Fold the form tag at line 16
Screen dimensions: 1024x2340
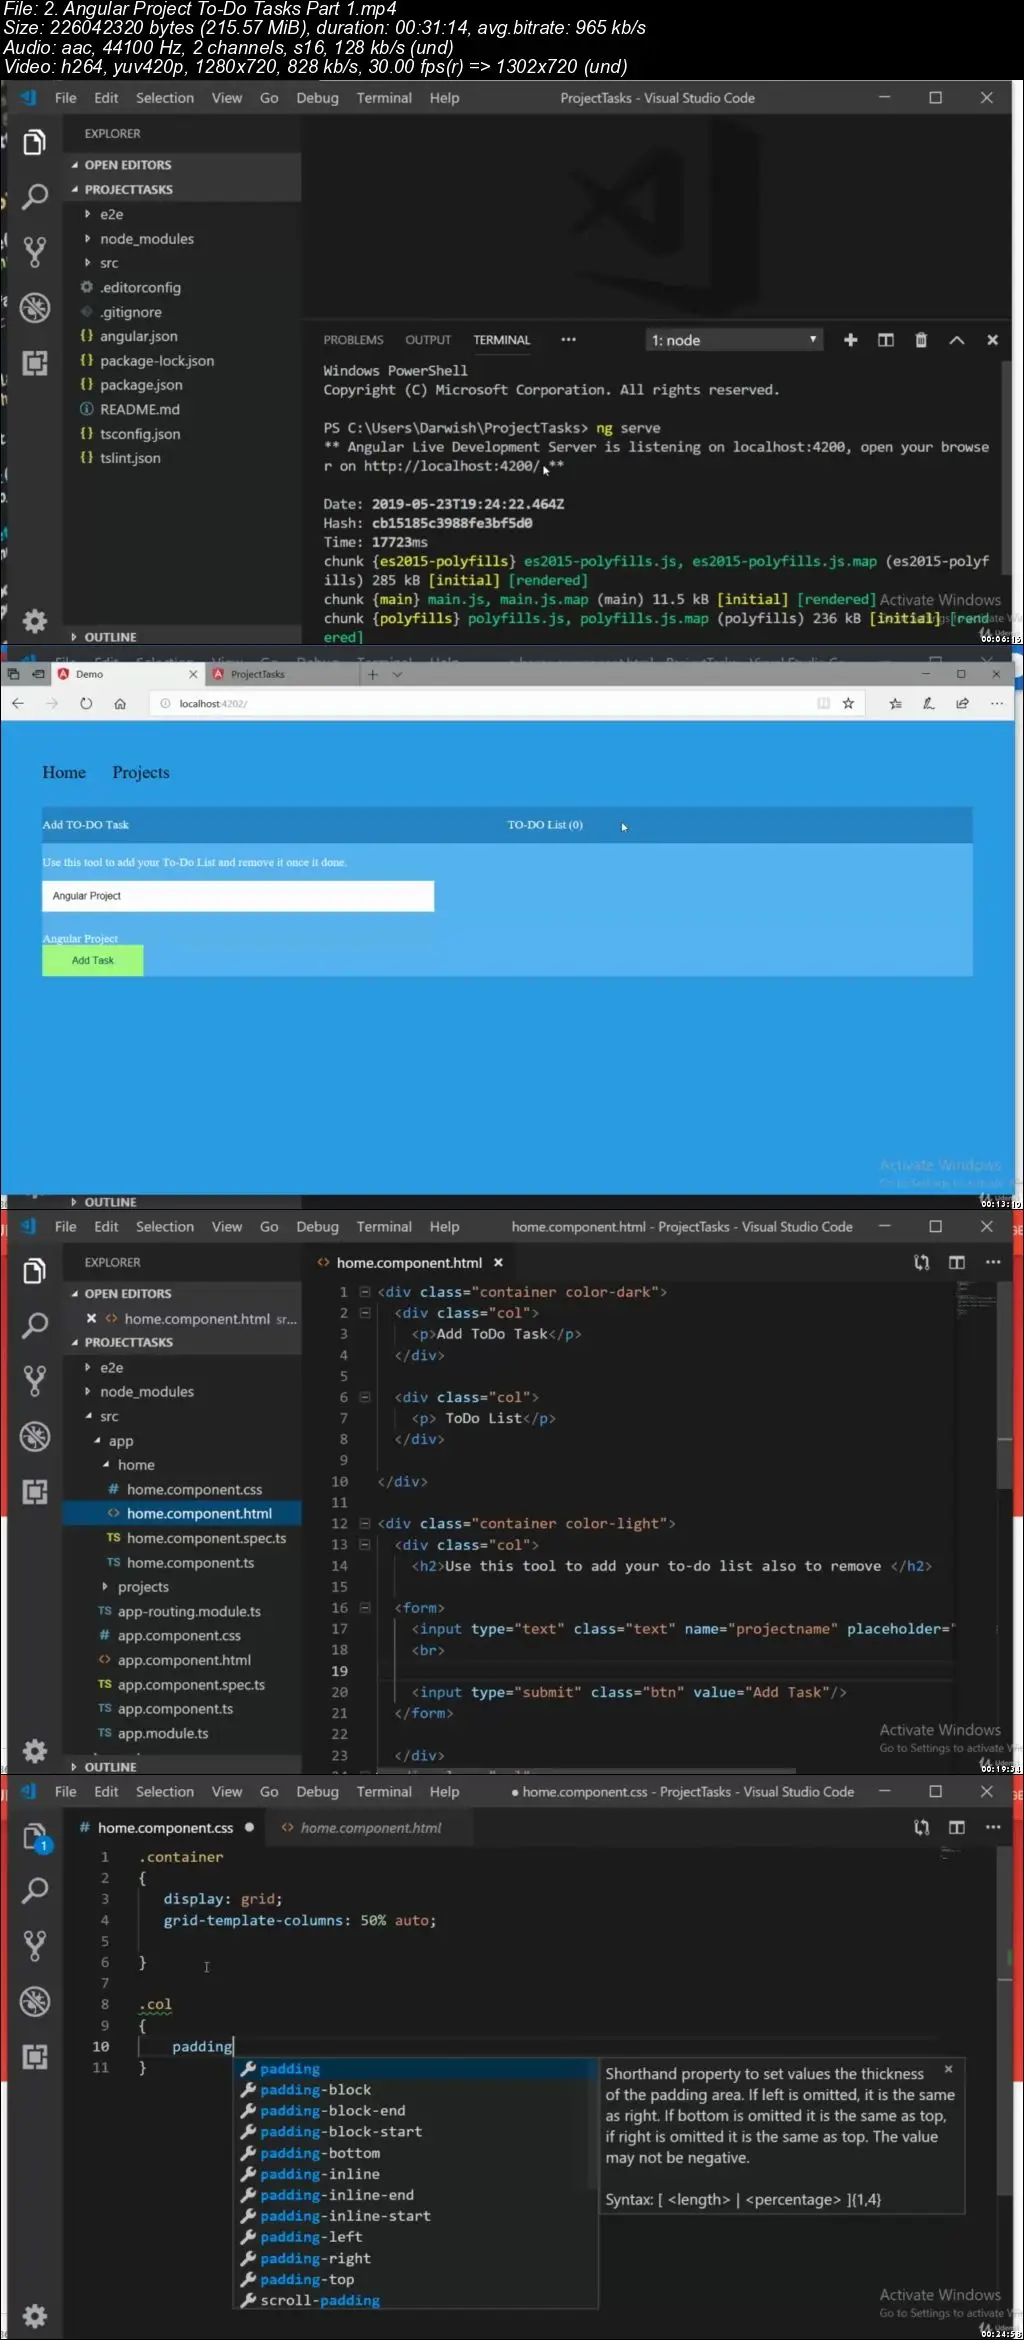click(365, 1608)
